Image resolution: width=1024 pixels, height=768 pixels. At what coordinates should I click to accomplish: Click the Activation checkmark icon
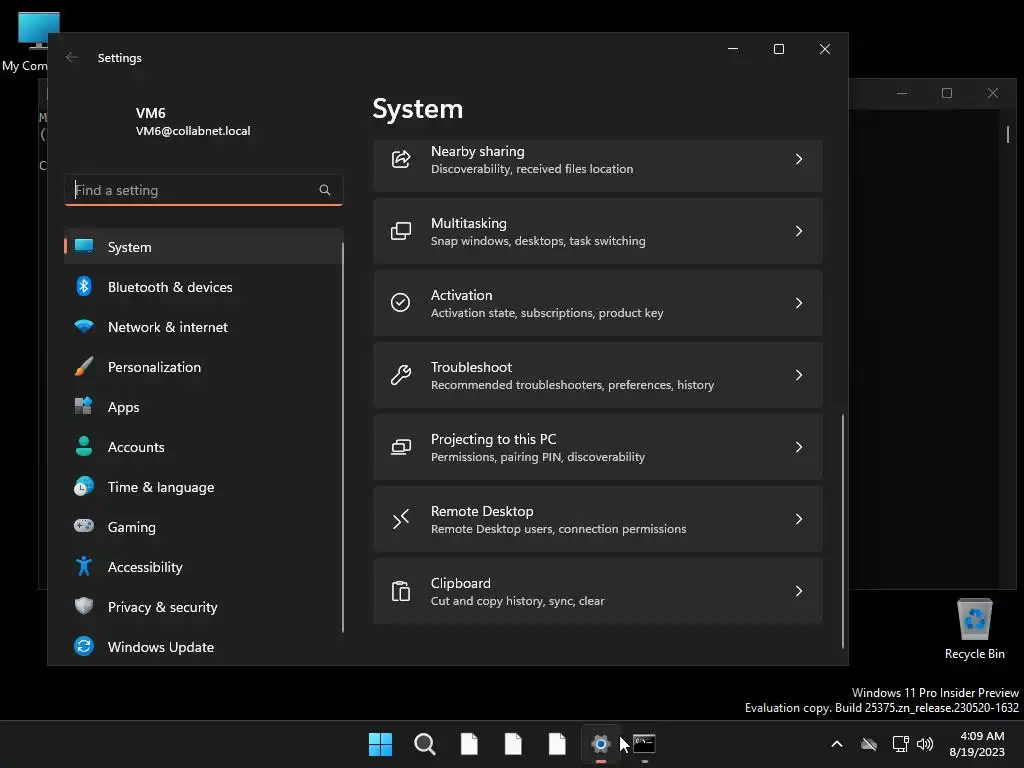click(400, 302)
